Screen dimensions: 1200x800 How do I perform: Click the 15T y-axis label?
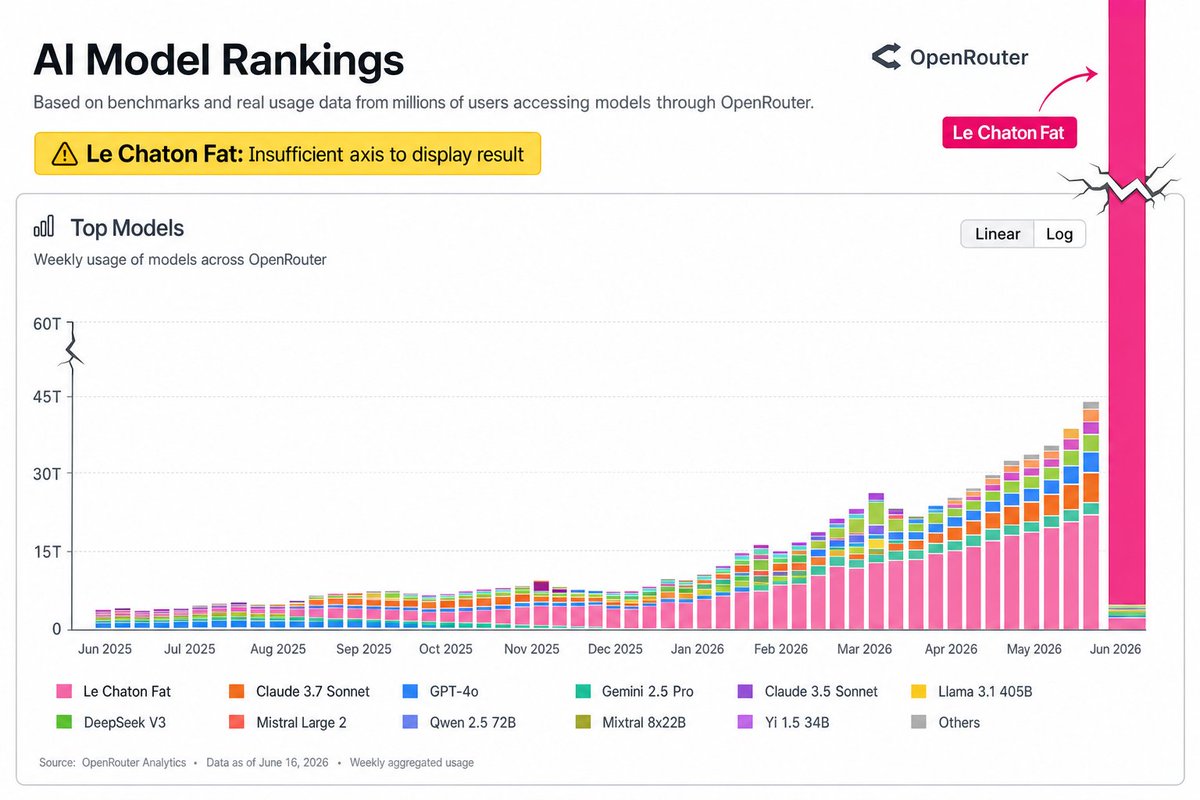click(46, 552)
